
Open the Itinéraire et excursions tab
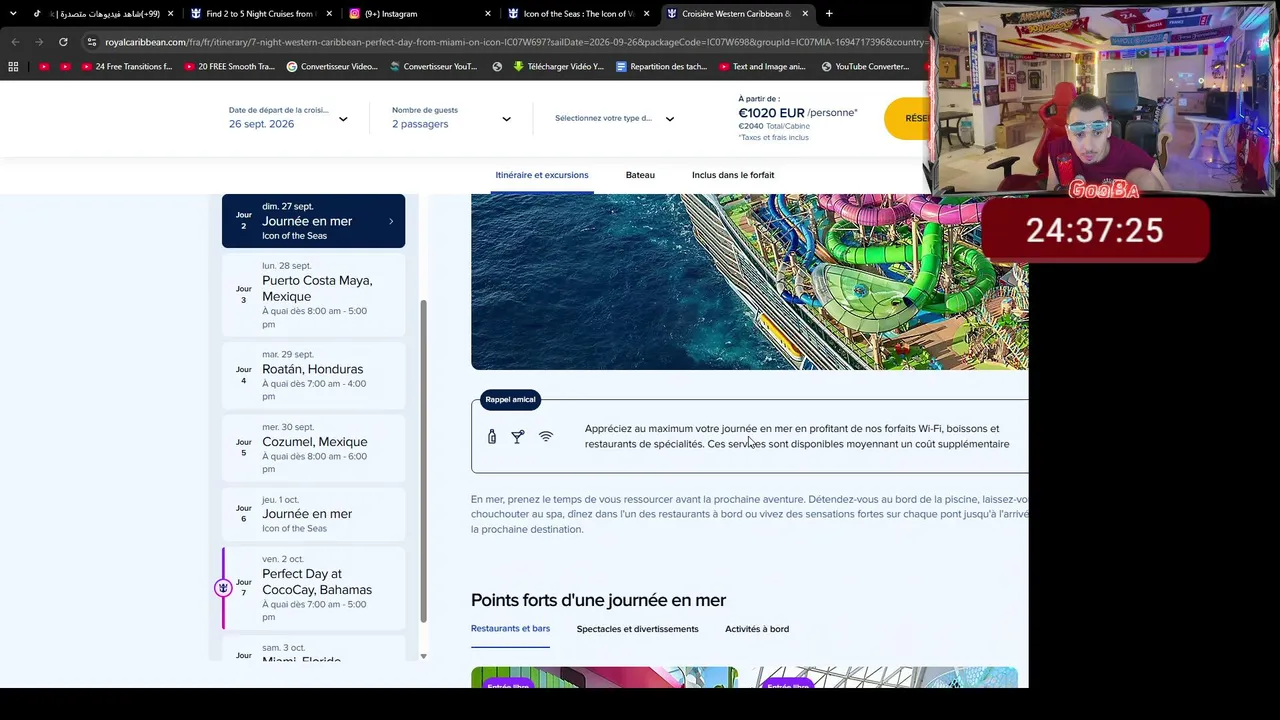pos(542,175)
